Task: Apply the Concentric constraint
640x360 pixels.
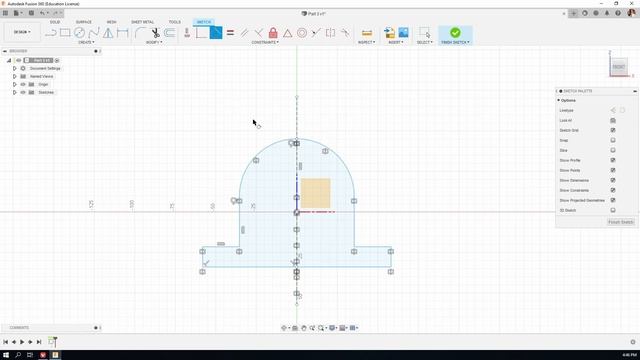Action: coord(302,33)
